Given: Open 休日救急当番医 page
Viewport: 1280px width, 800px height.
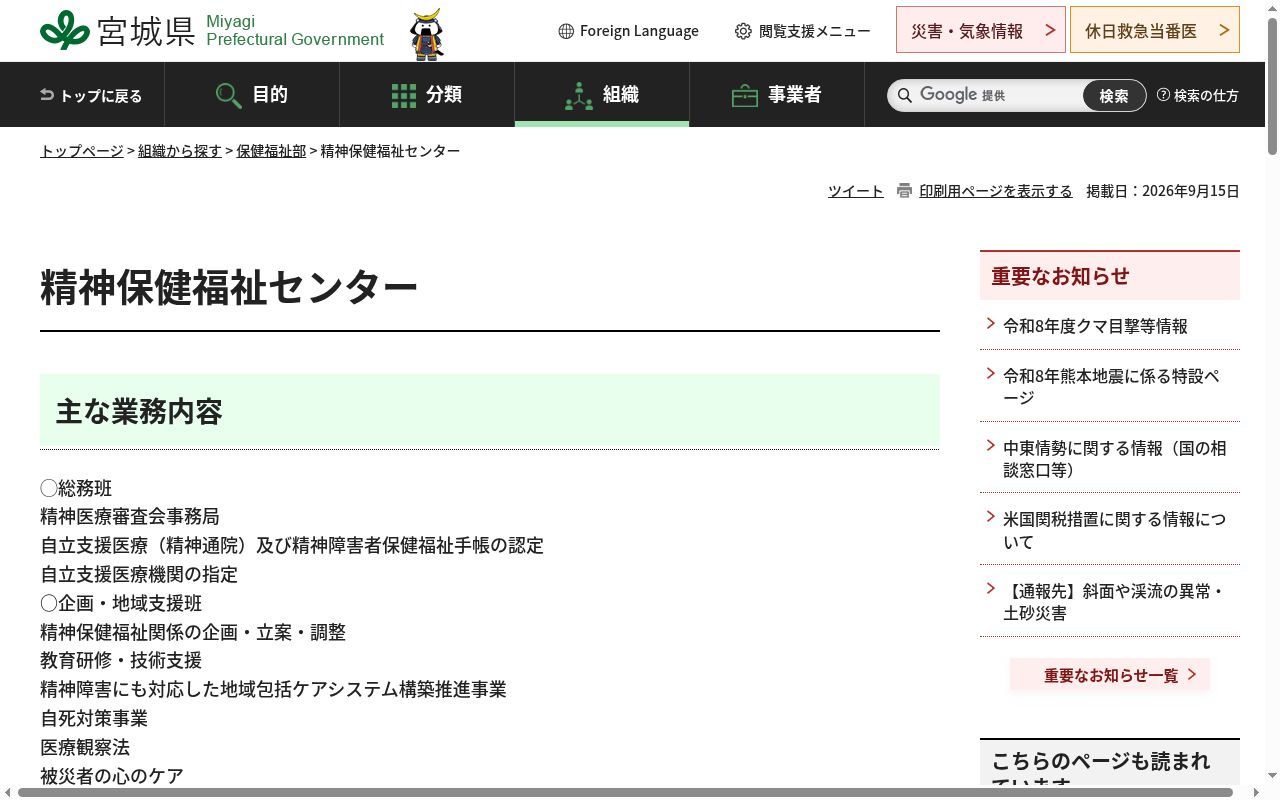Looking at the screenshot, I should pos(1155,30).
